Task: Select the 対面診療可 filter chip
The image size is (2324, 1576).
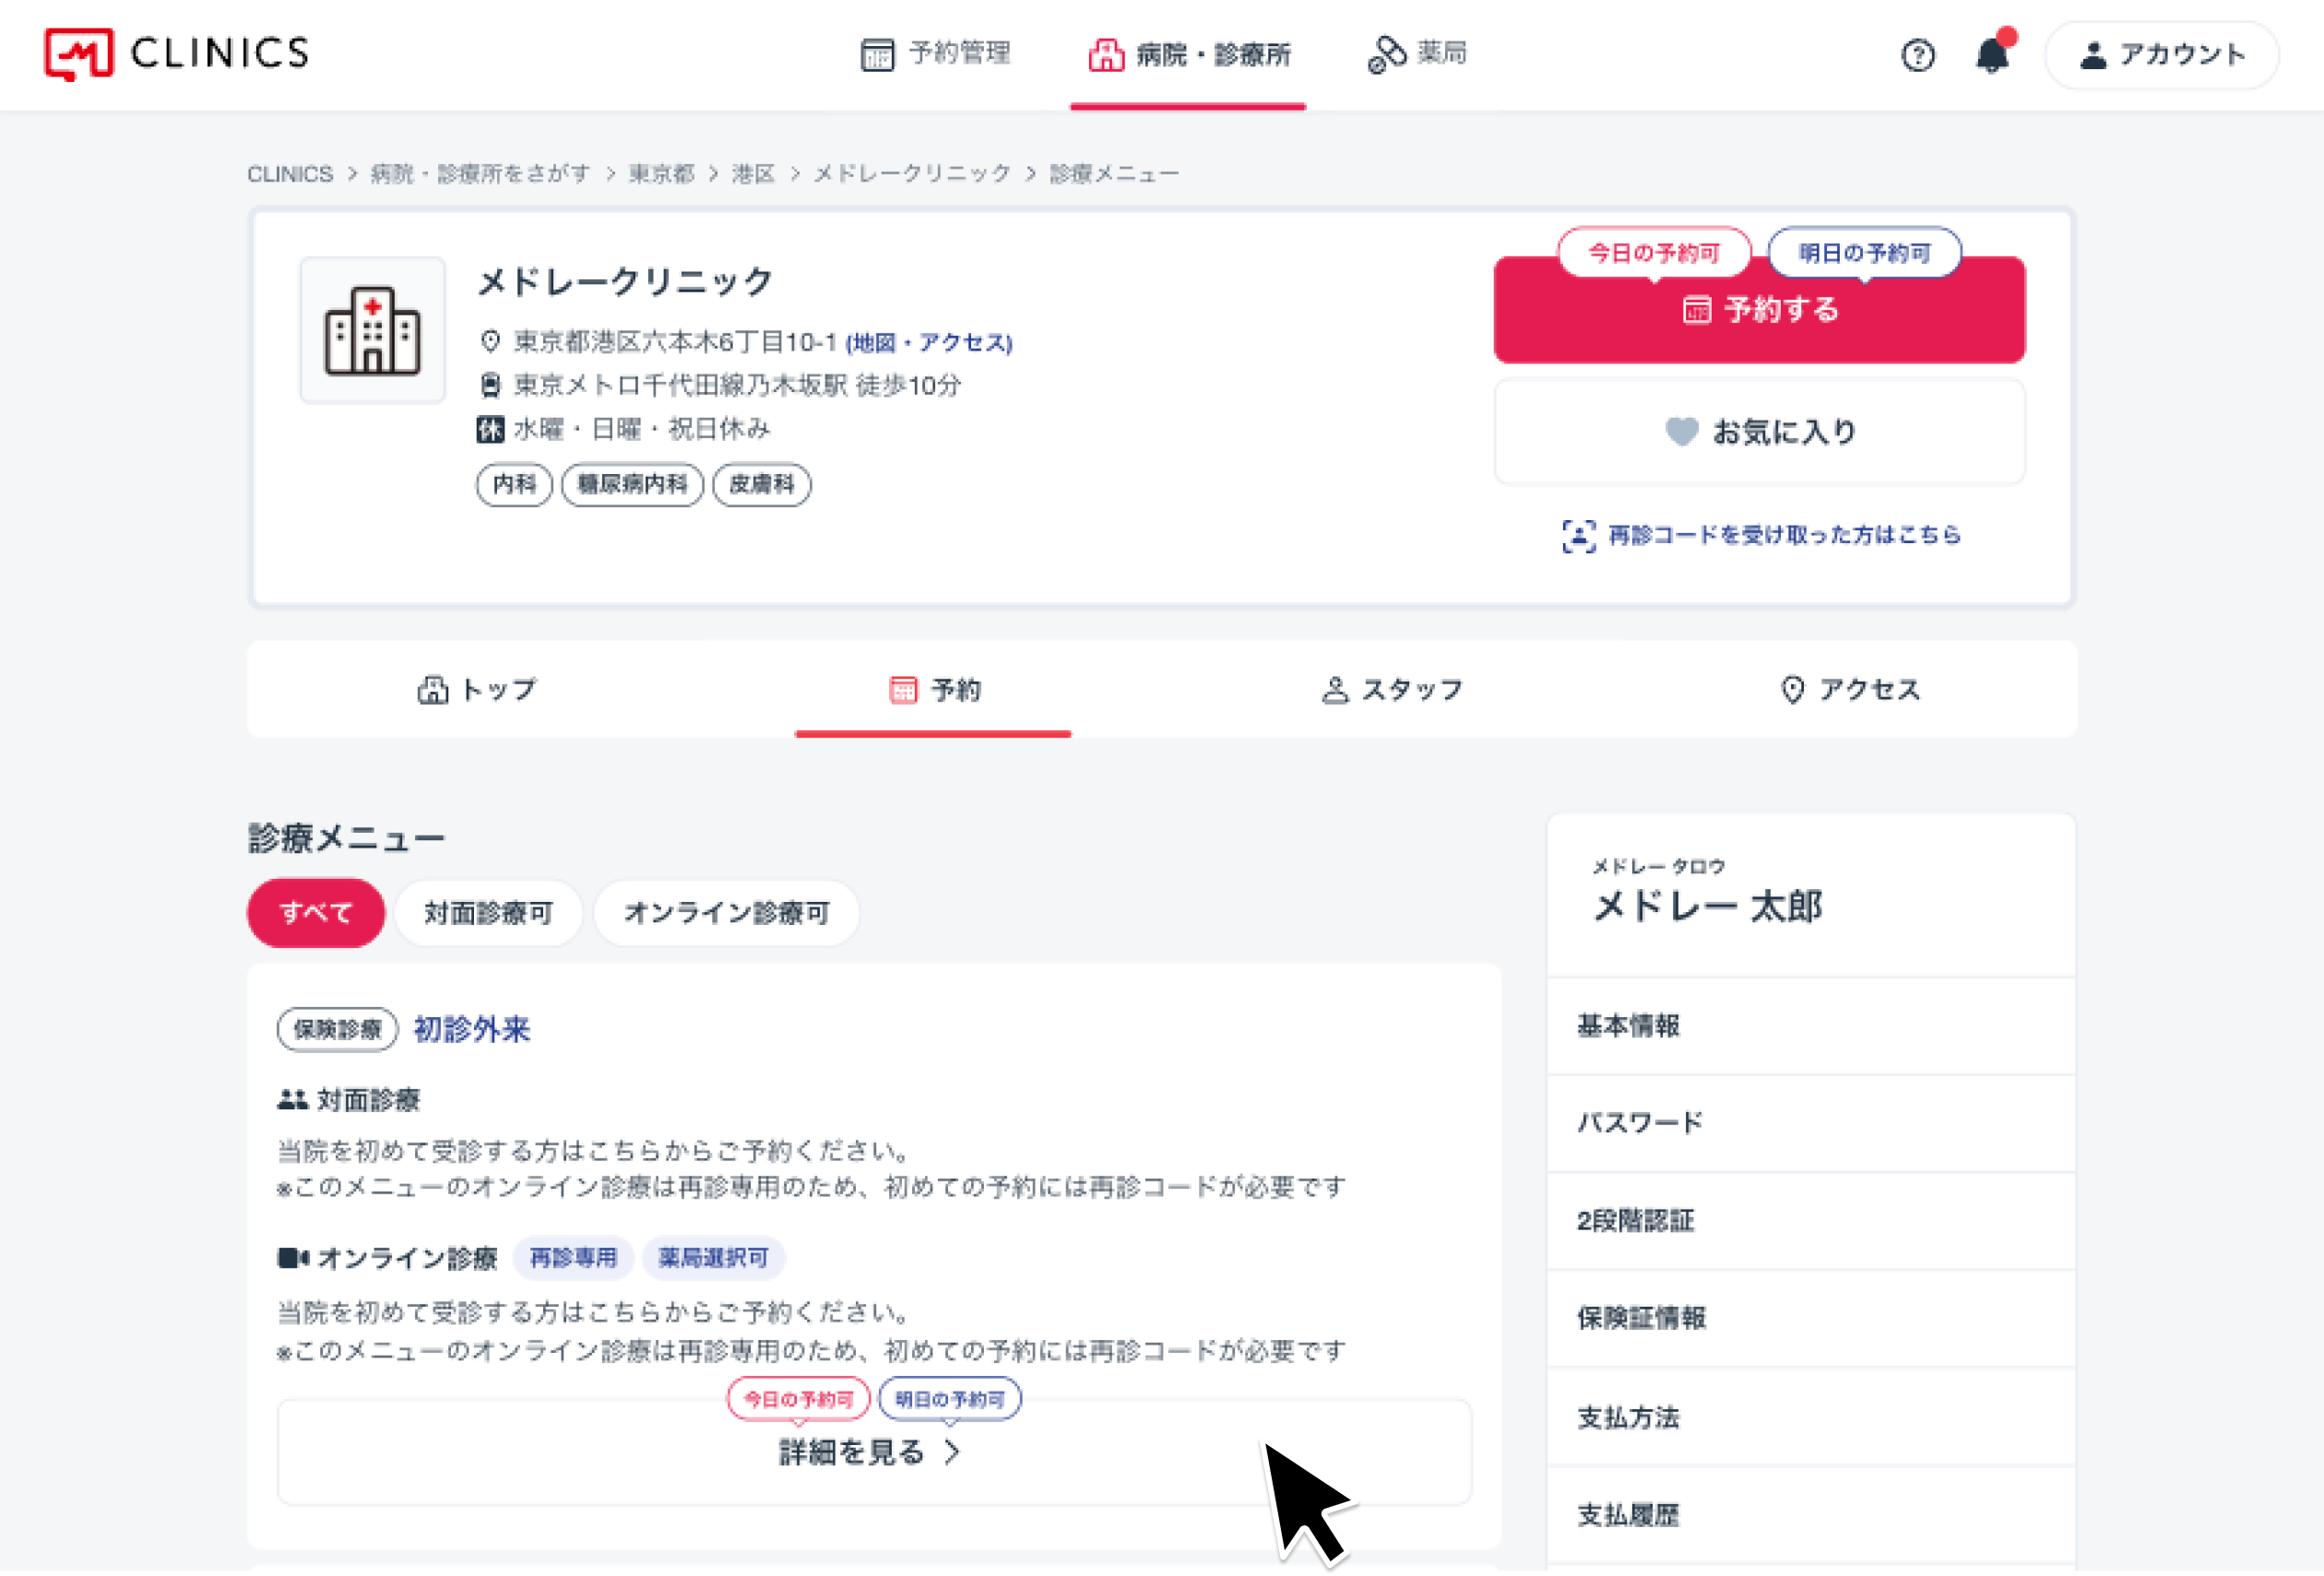Action: click(489, 914)
